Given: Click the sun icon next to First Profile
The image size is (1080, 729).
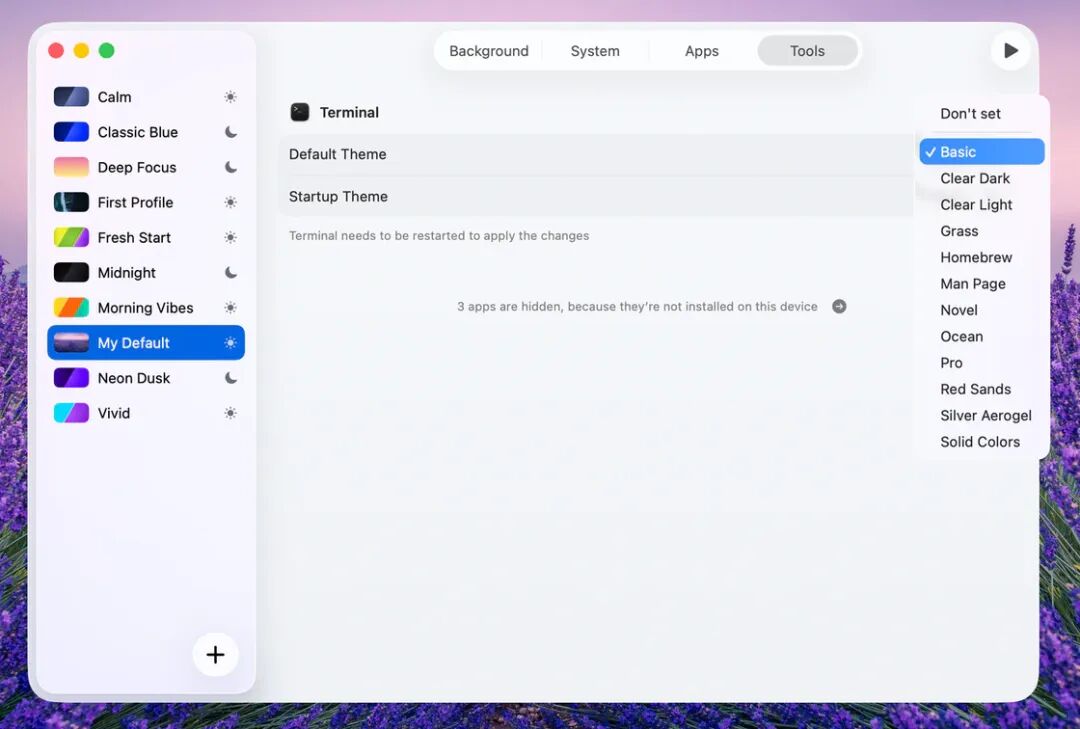Looking at the screenshot, I should pos(231,203).
